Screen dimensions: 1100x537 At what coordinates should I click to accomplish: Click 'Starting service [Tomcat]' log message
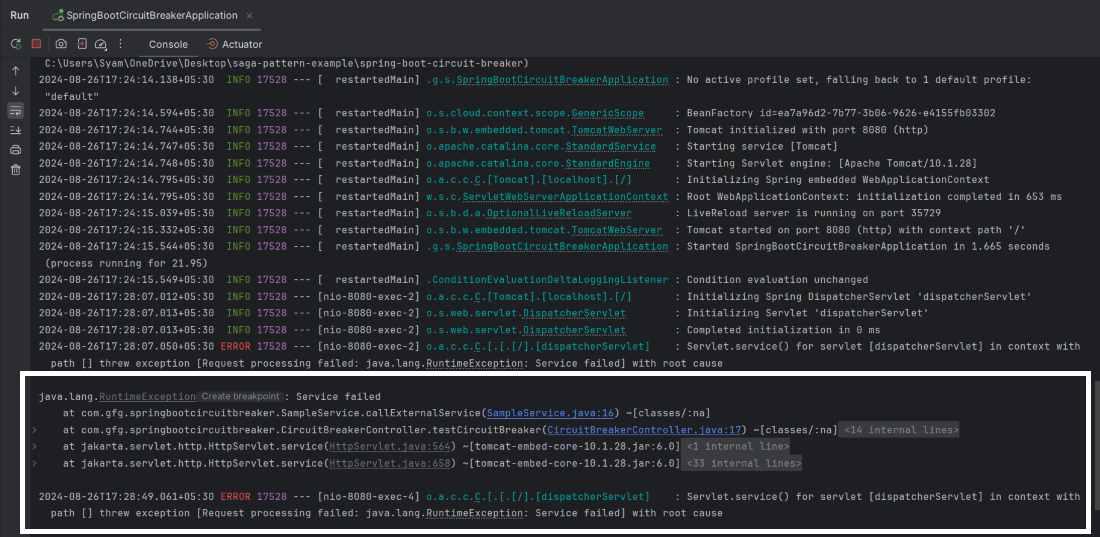point(763,147)
